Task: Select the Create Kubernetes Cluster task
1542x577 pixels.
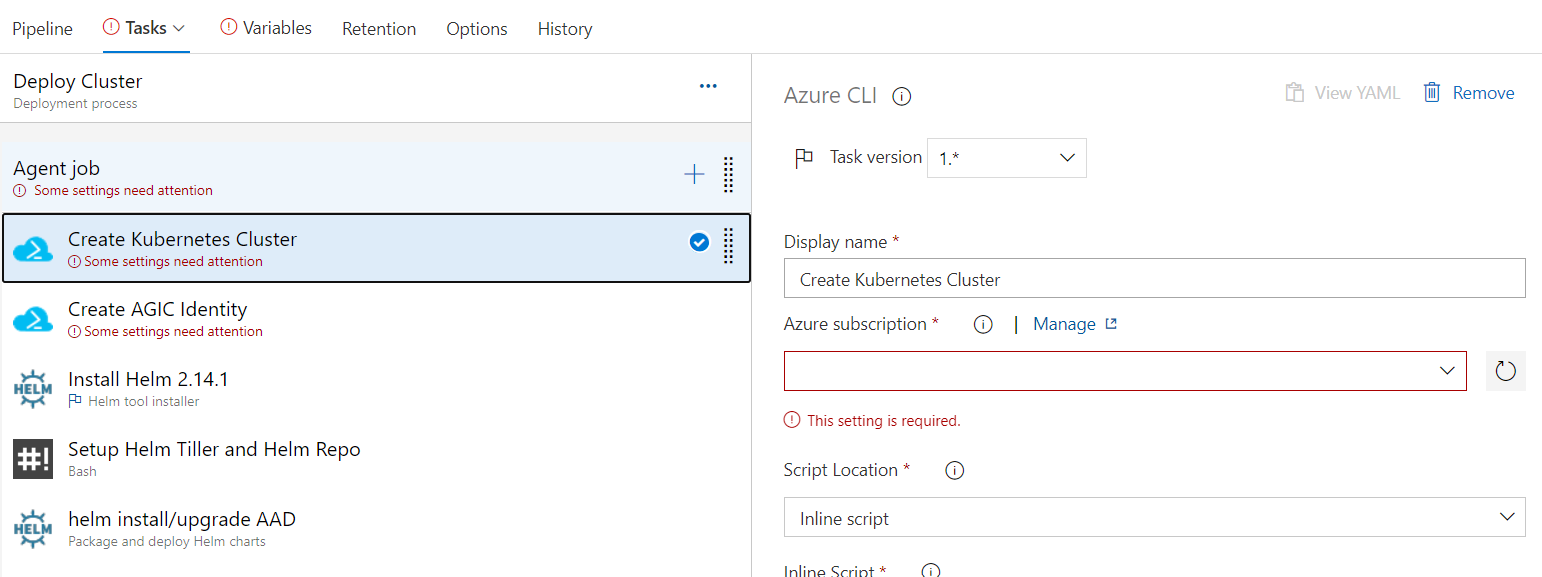Action: 376,248
